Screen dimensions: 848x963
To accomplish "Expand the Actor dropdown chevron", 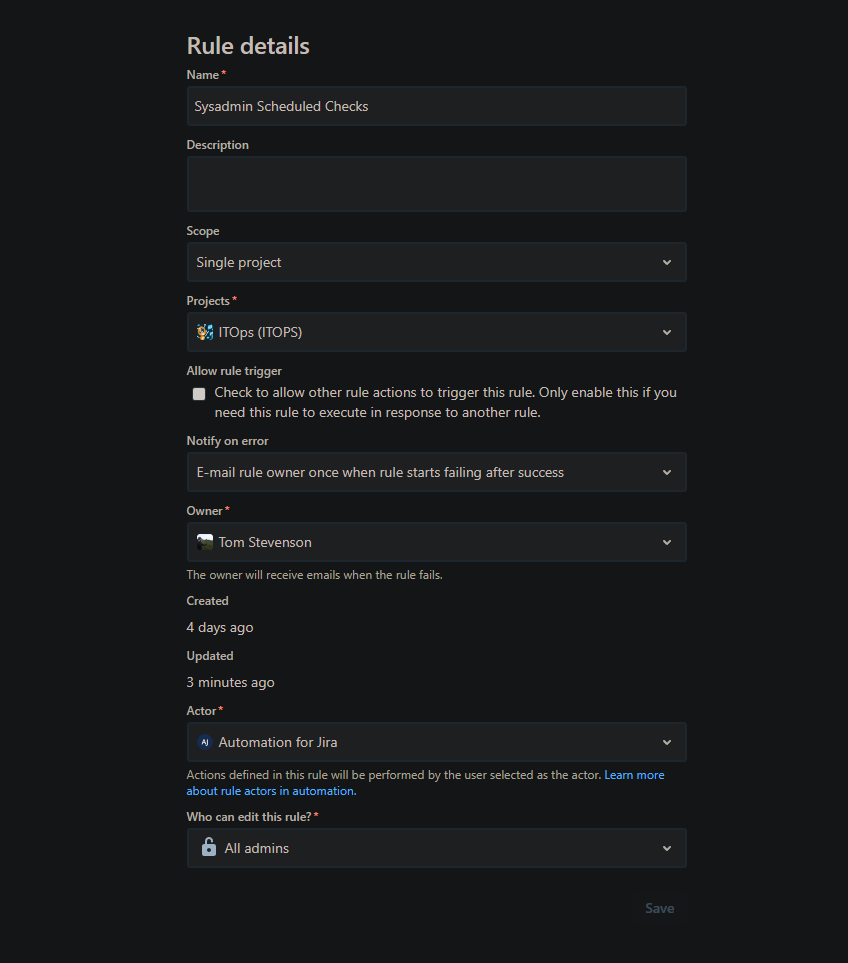I will [667, 742].
